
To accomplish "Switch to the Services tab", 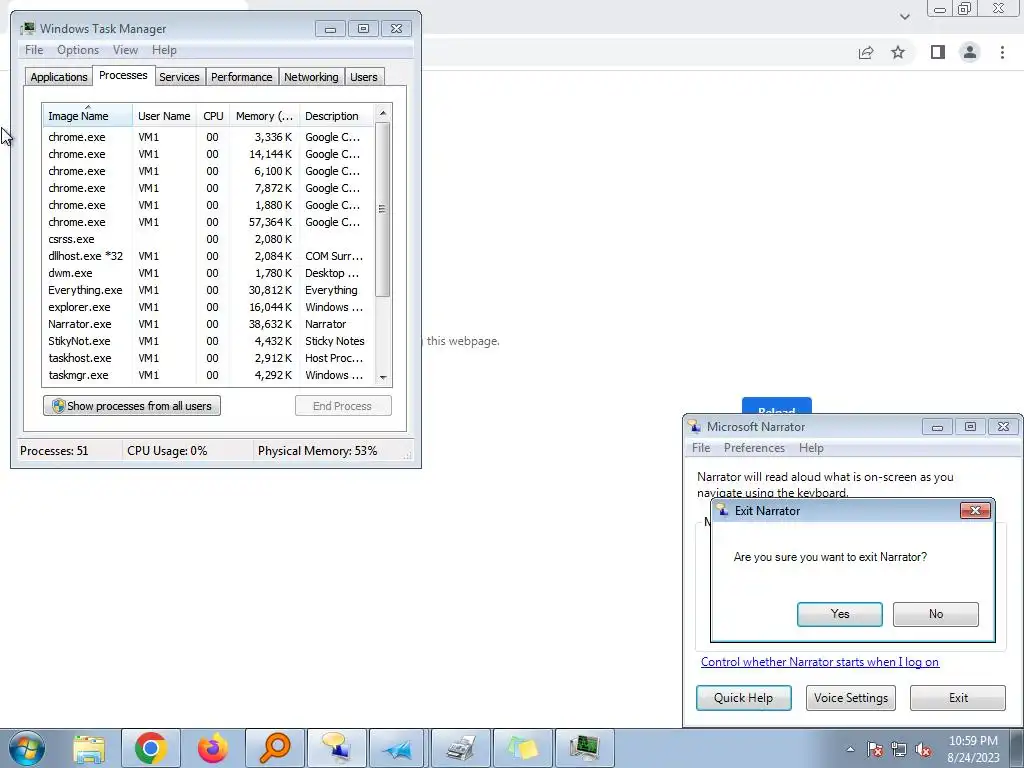I will coord(179,77).
